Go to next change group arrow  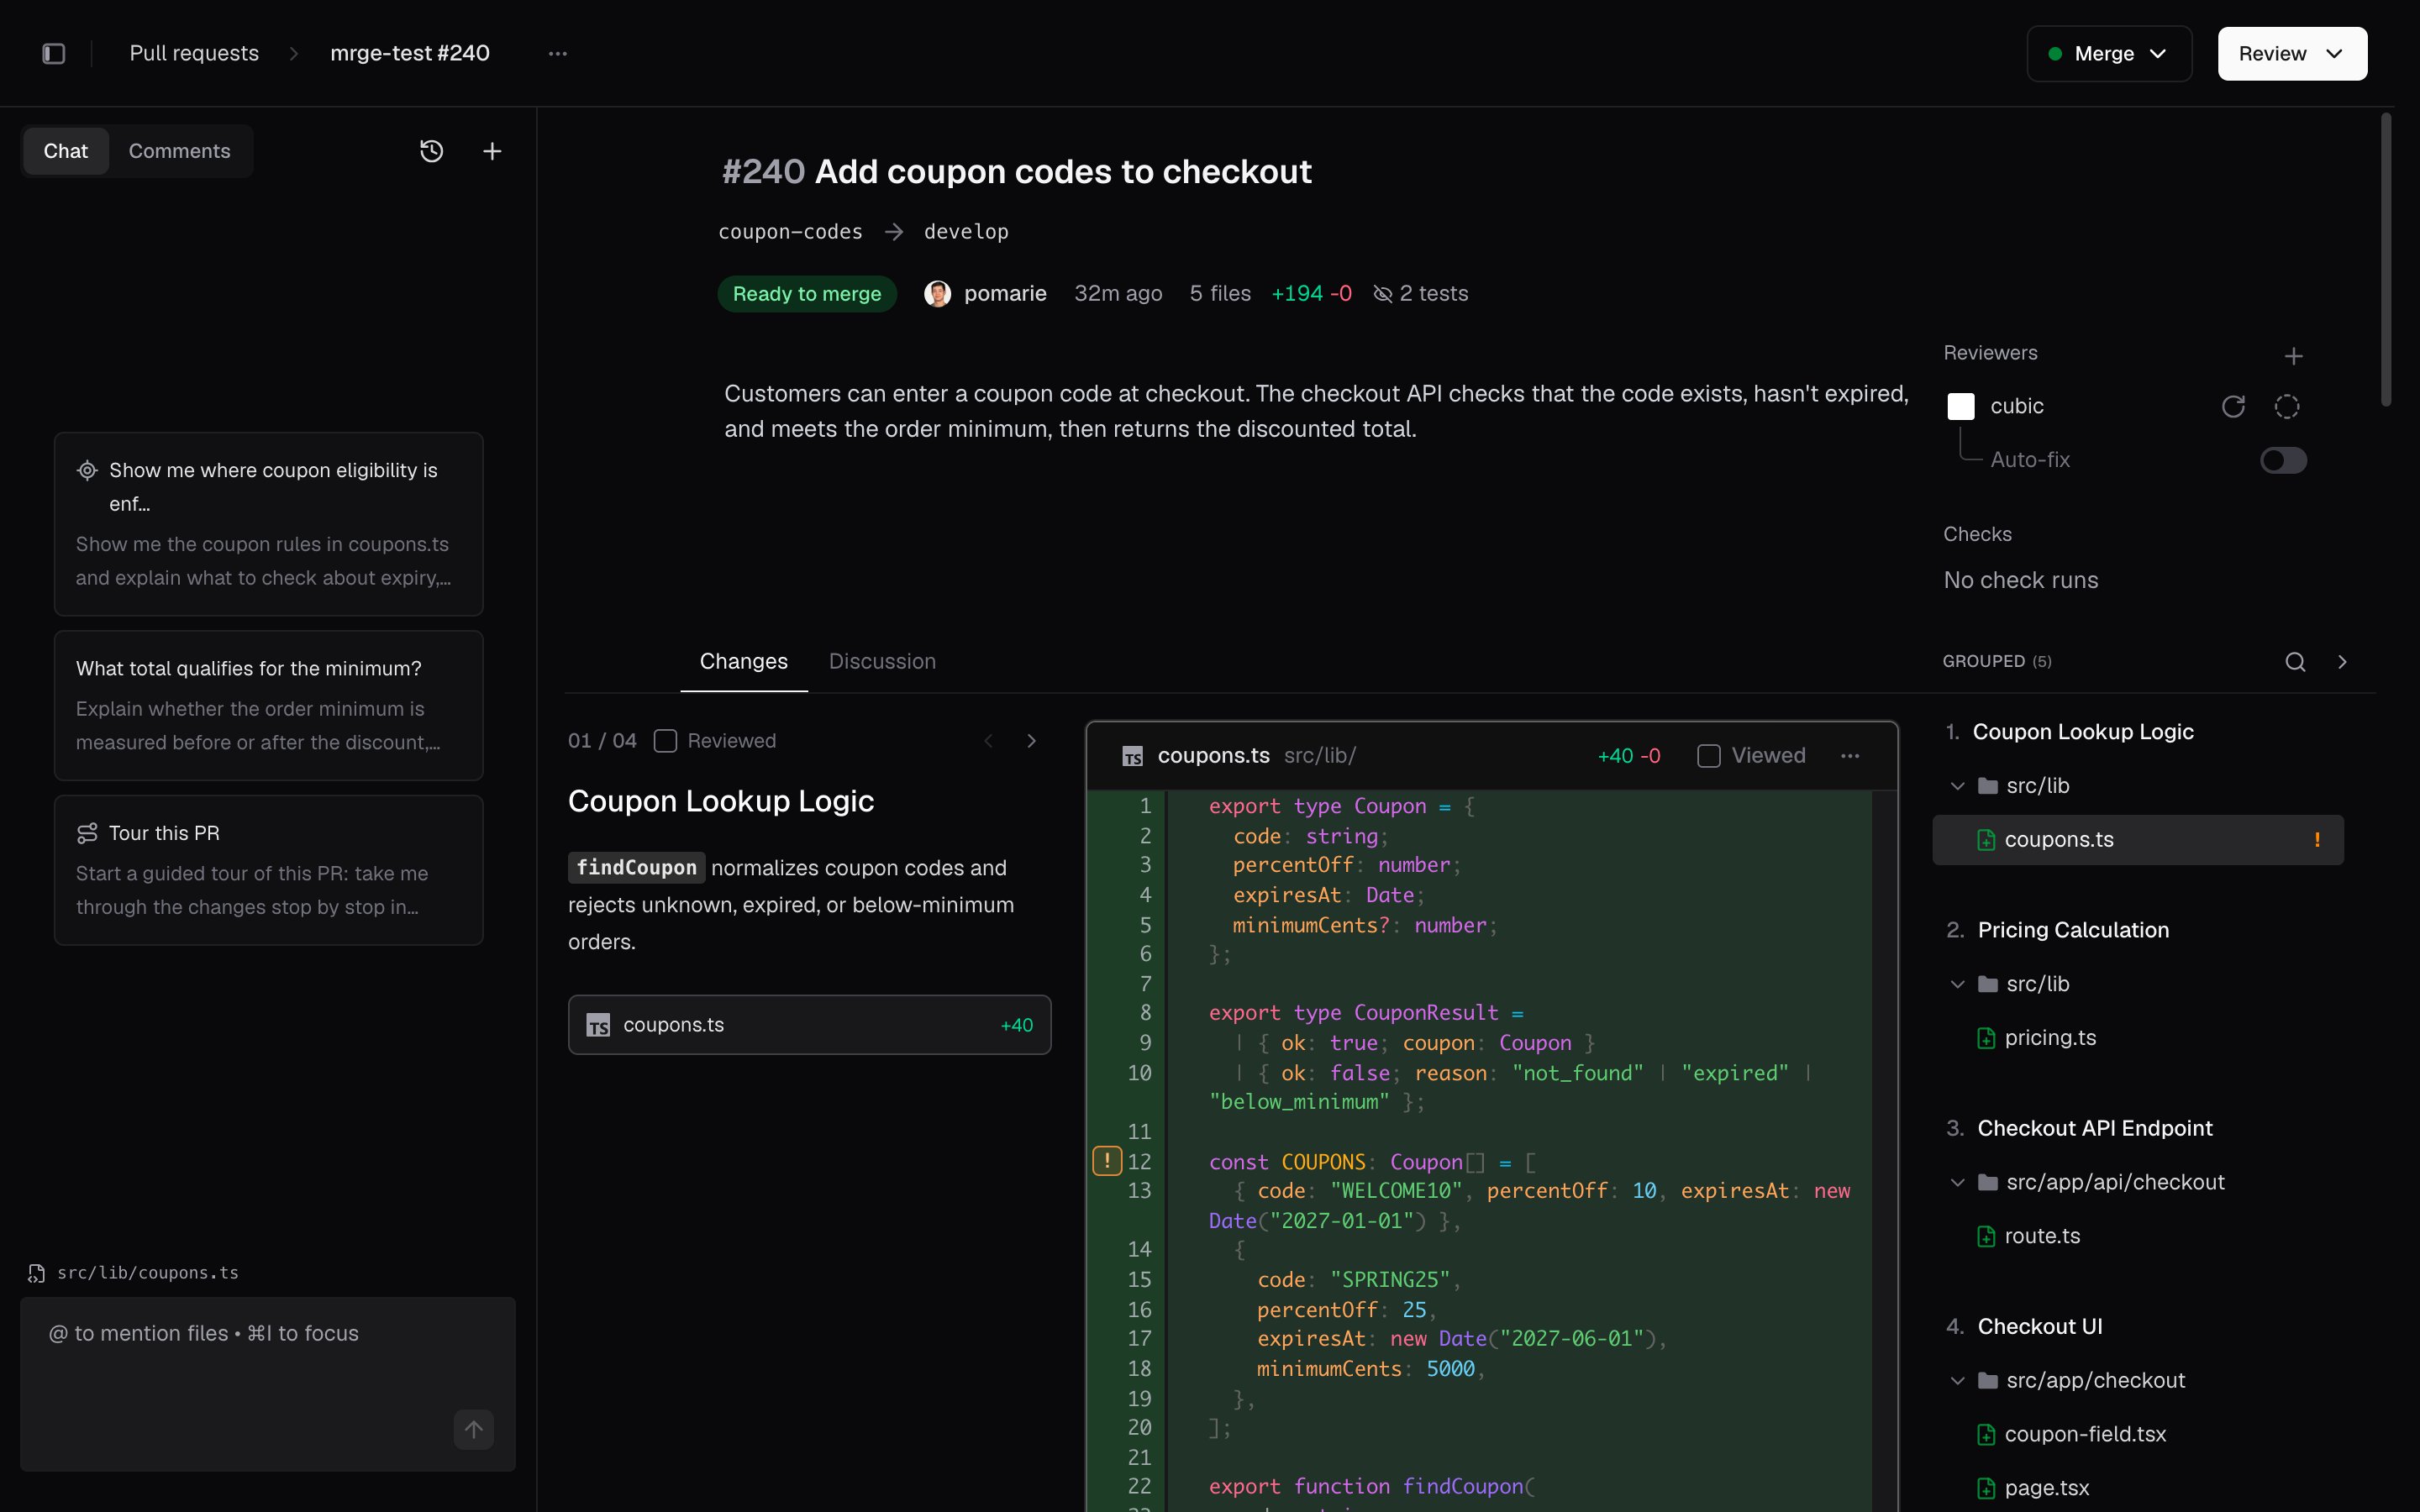click(x=1031, y=741)
